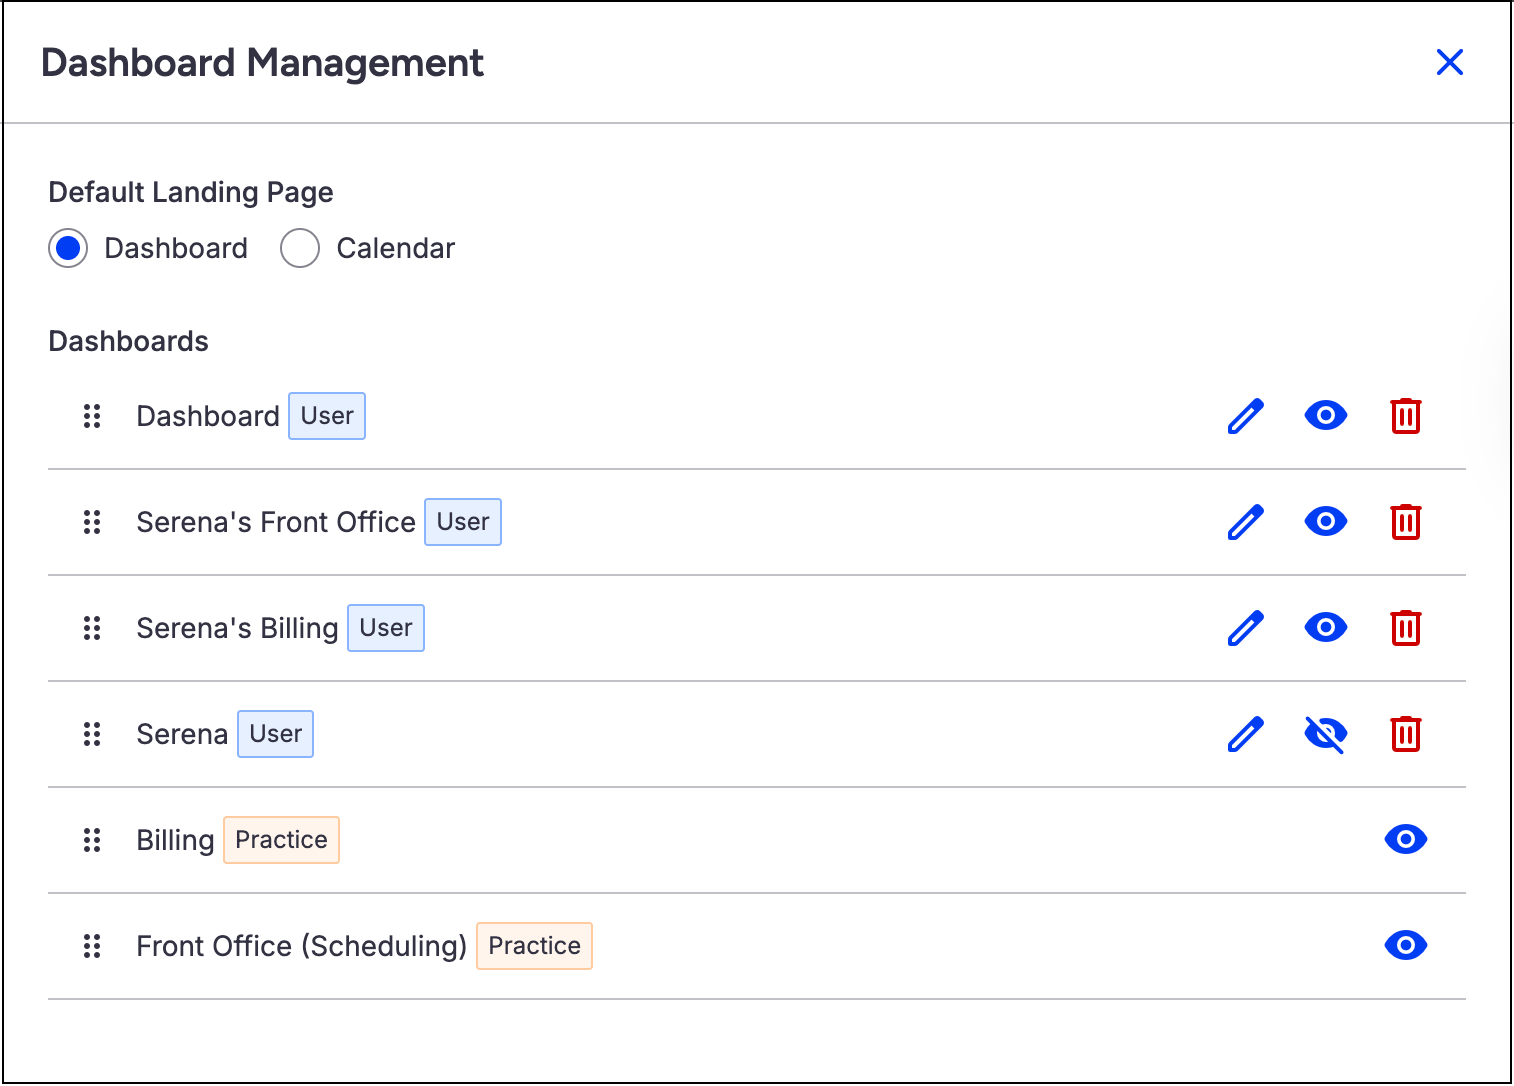Image resolution: width=1514 pixels, height=1086 pixels.
Task: Toggle visibility of Serena's Billing
Action: 1325,628
